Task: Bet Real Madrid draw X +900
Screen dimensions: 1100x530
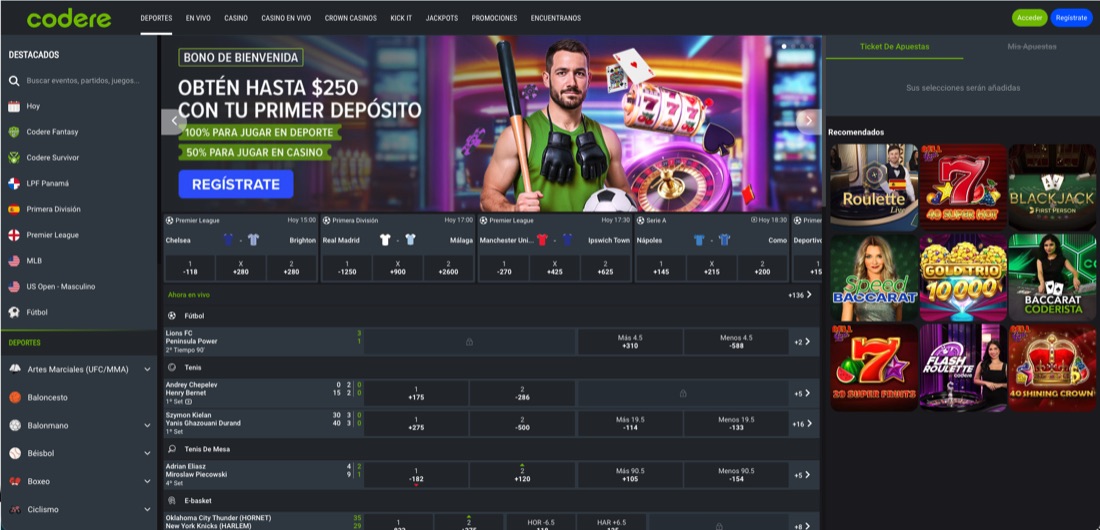Action: (x=398, y=268)
